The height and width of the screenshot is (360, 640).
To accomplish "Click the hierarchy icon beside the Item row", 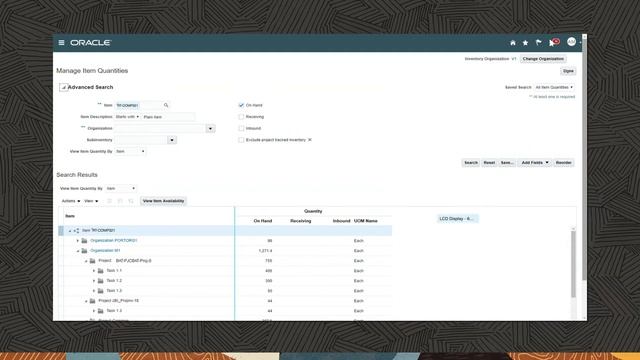I will click(x=76, y=231).
